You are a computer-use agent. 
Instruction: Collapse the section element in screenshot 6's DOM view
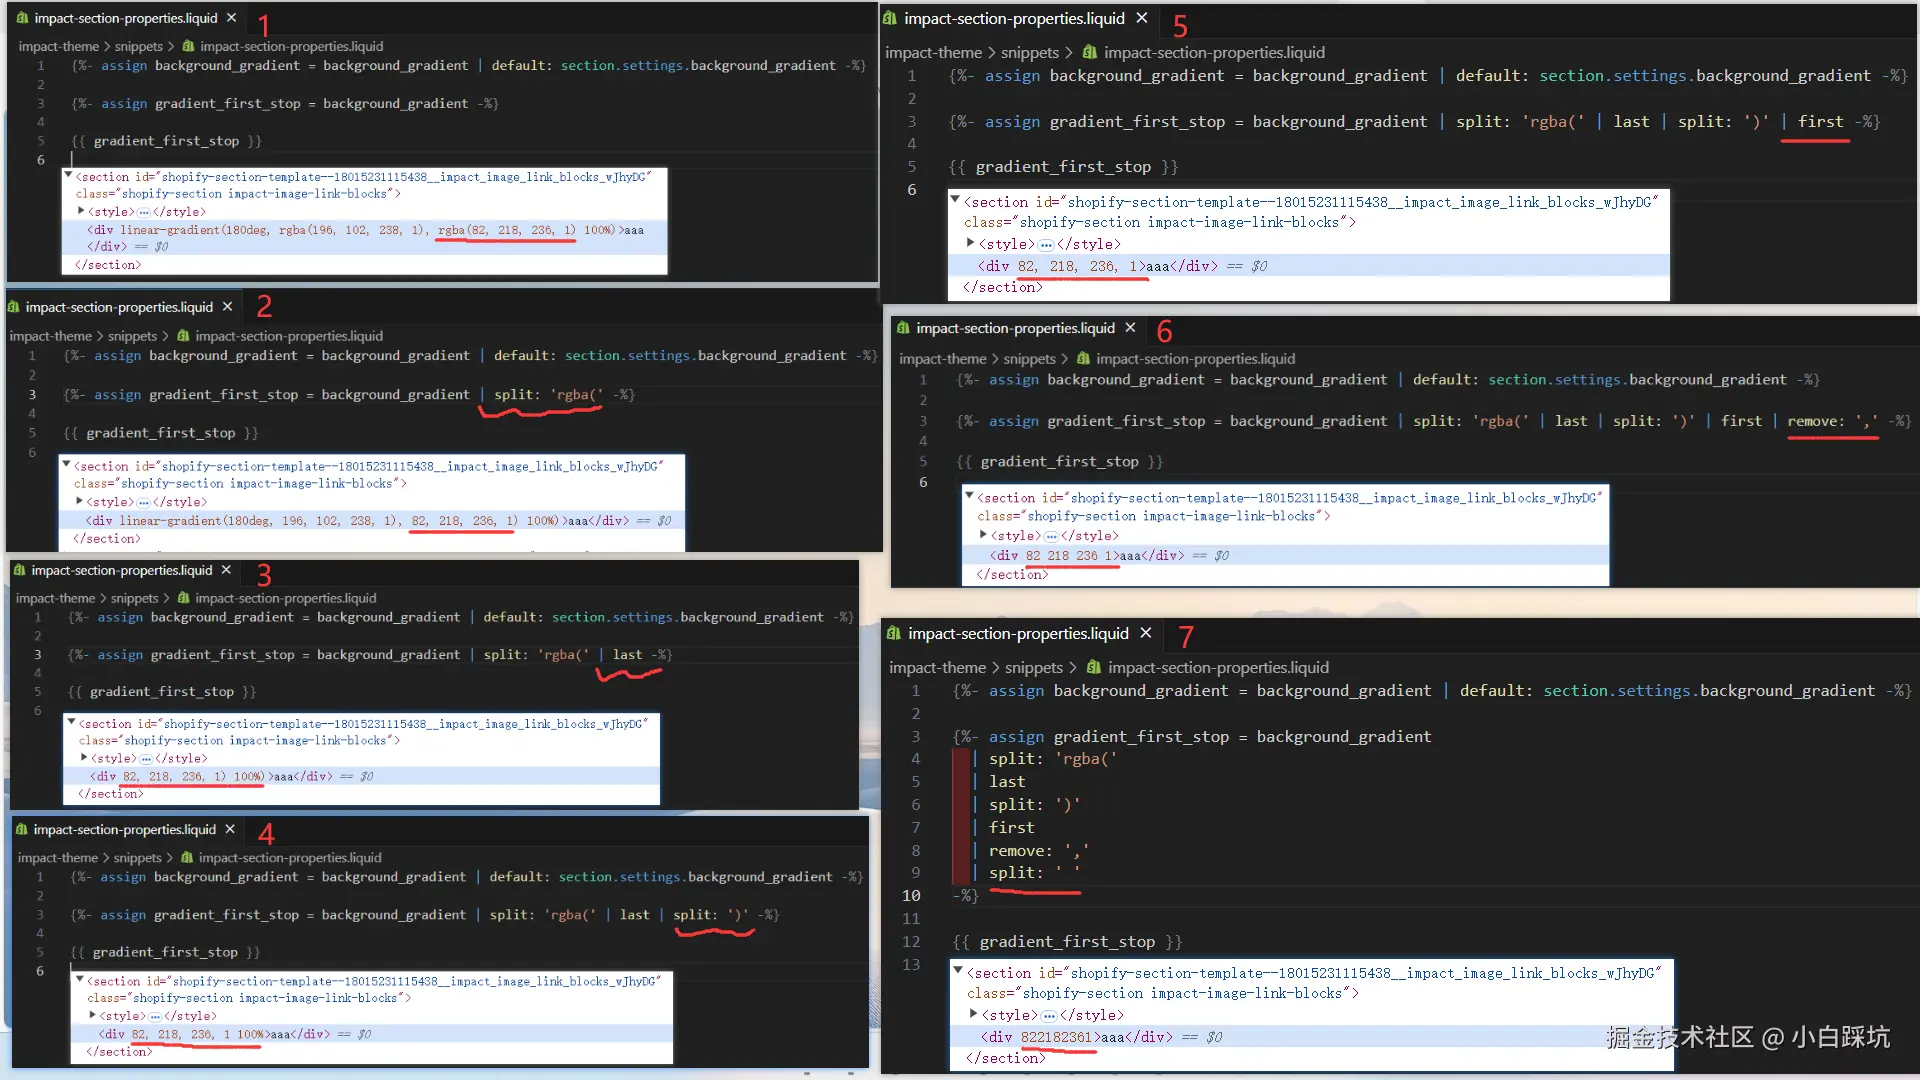click(x=969, y=496)
